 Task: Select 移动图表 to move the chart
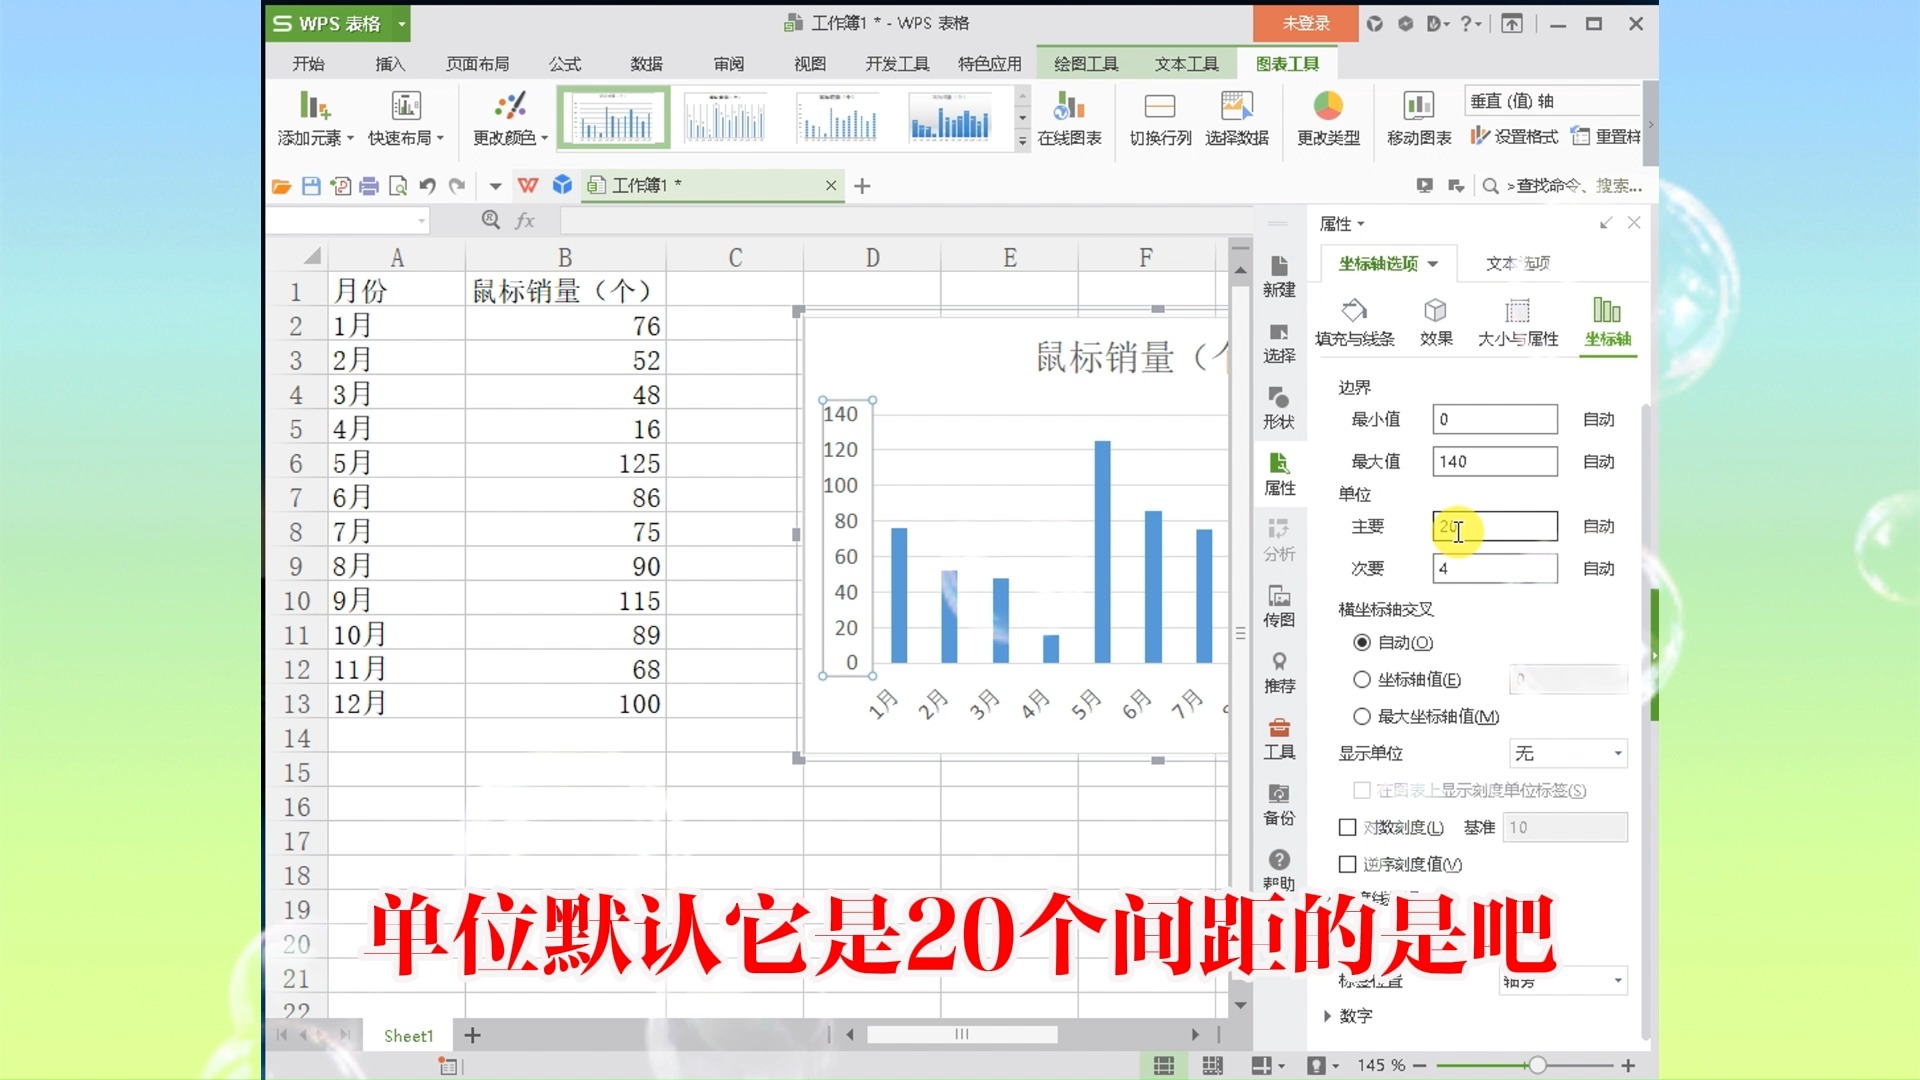1419,117
